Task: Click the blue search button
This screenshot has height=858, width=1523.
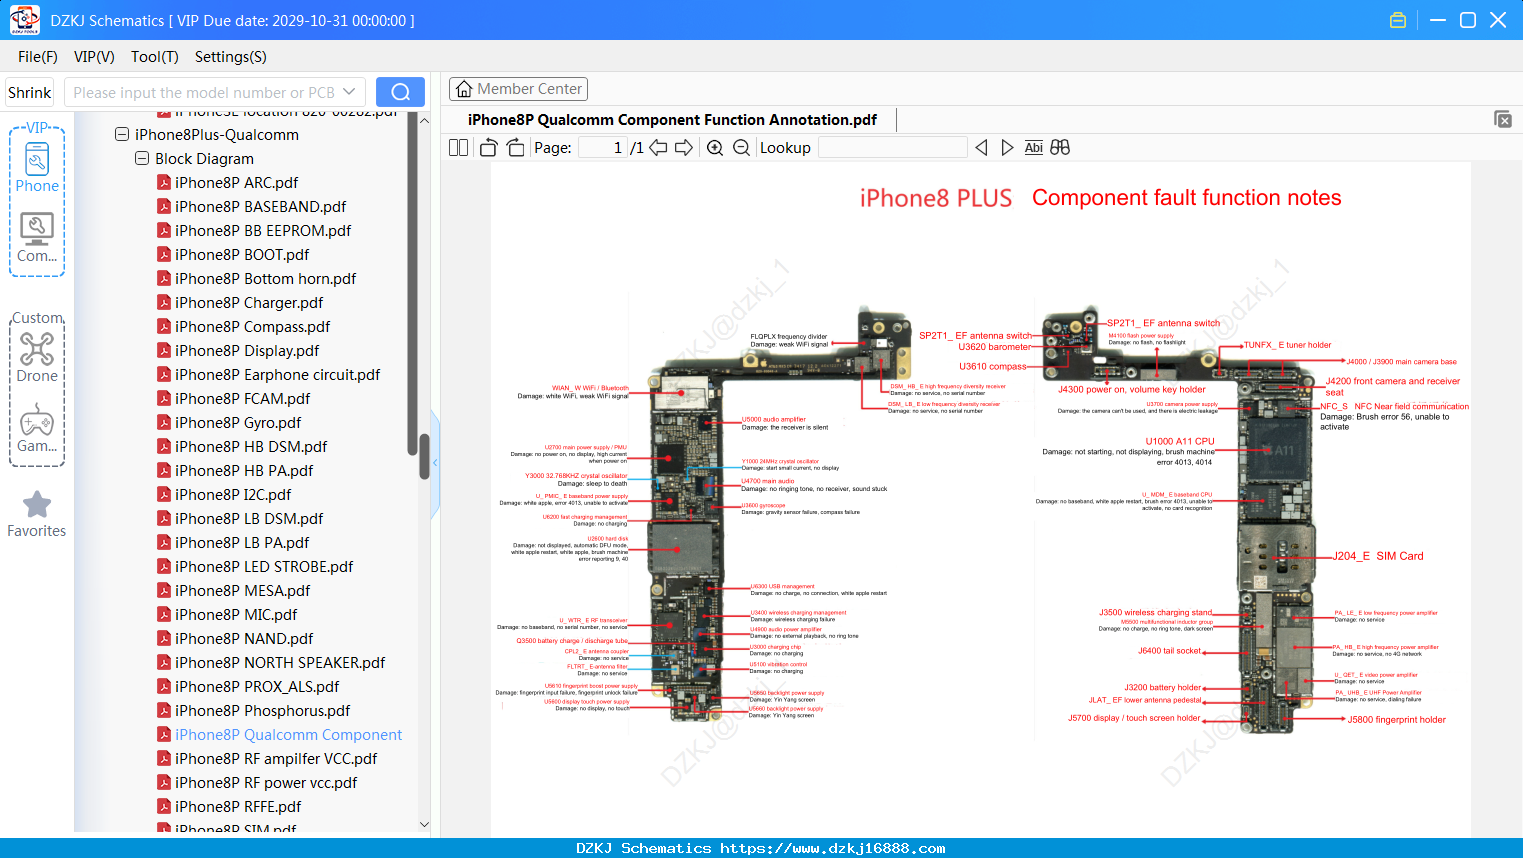Action: (x=400, y=92)
